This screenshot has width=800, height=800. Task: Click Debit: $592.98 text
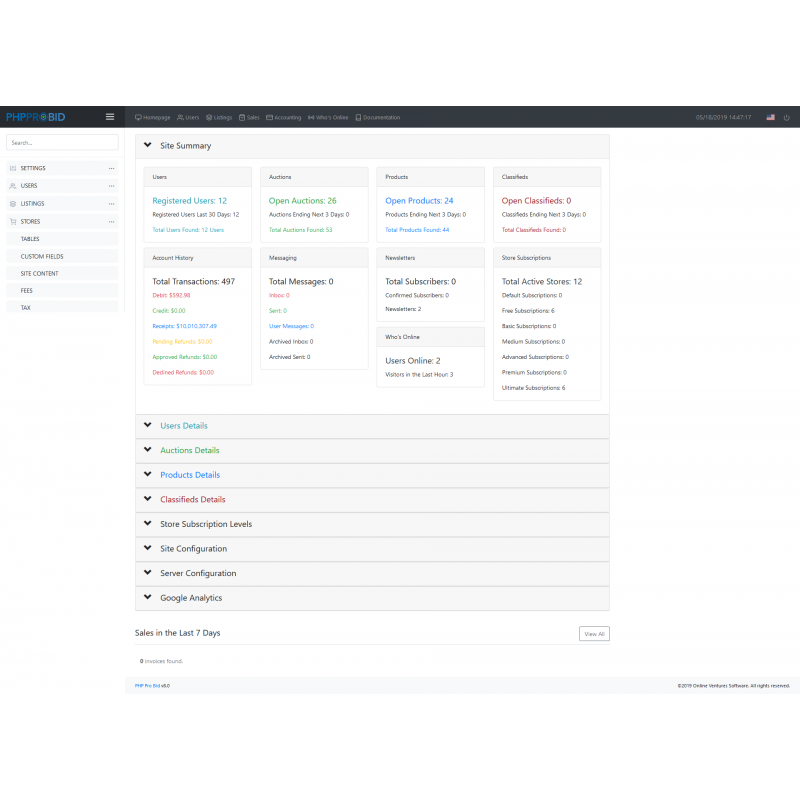(171, 295)
